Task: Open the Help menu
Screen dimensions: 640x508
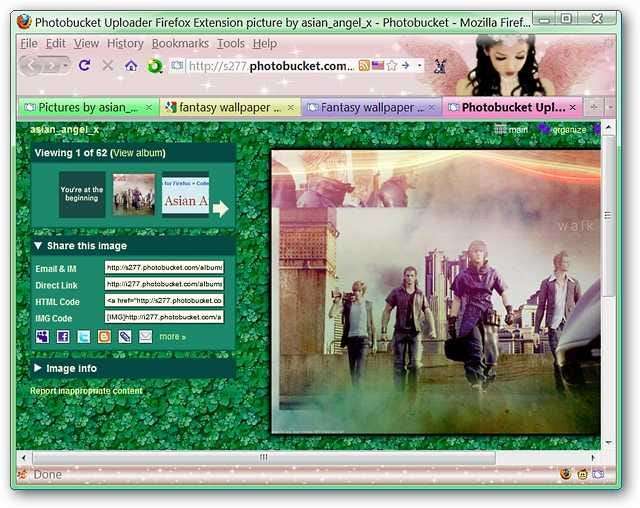Action: click(265, 43)
